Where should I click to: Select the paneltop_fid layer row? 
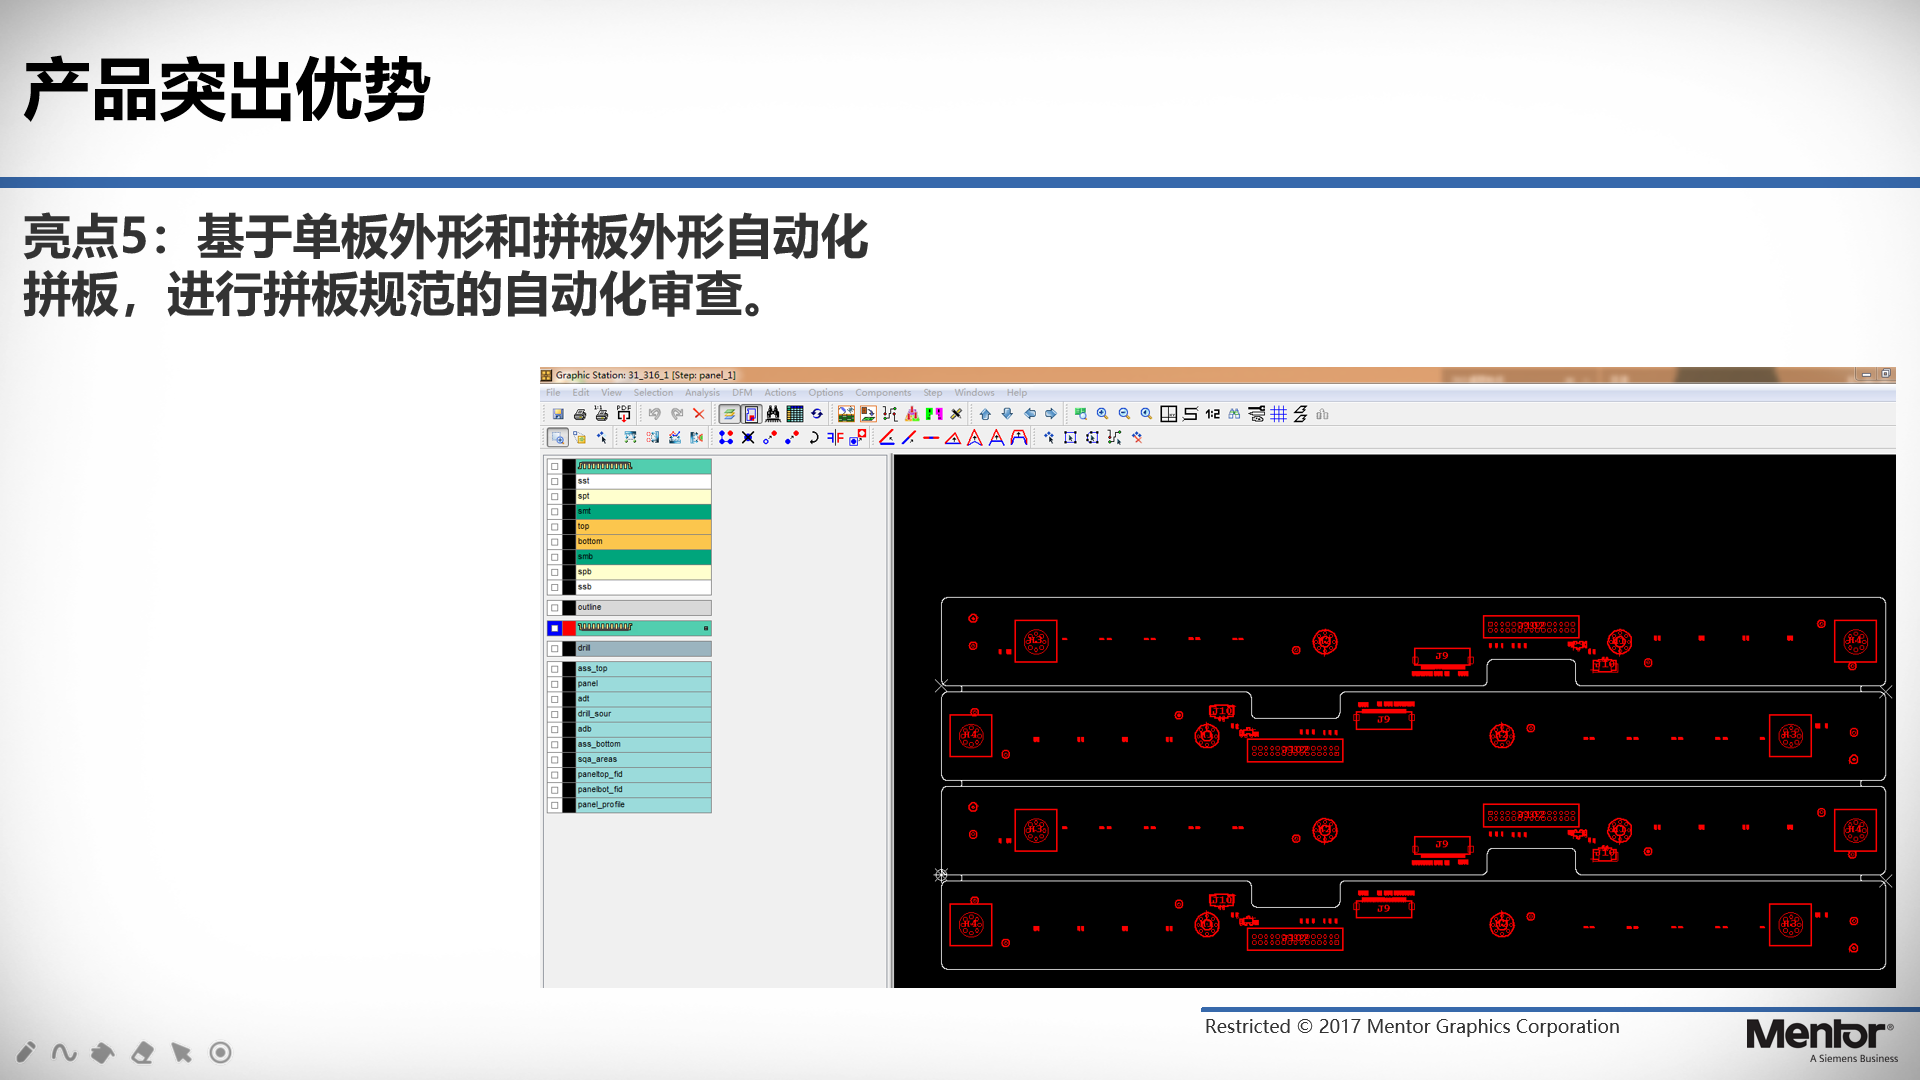pos(643,774)
